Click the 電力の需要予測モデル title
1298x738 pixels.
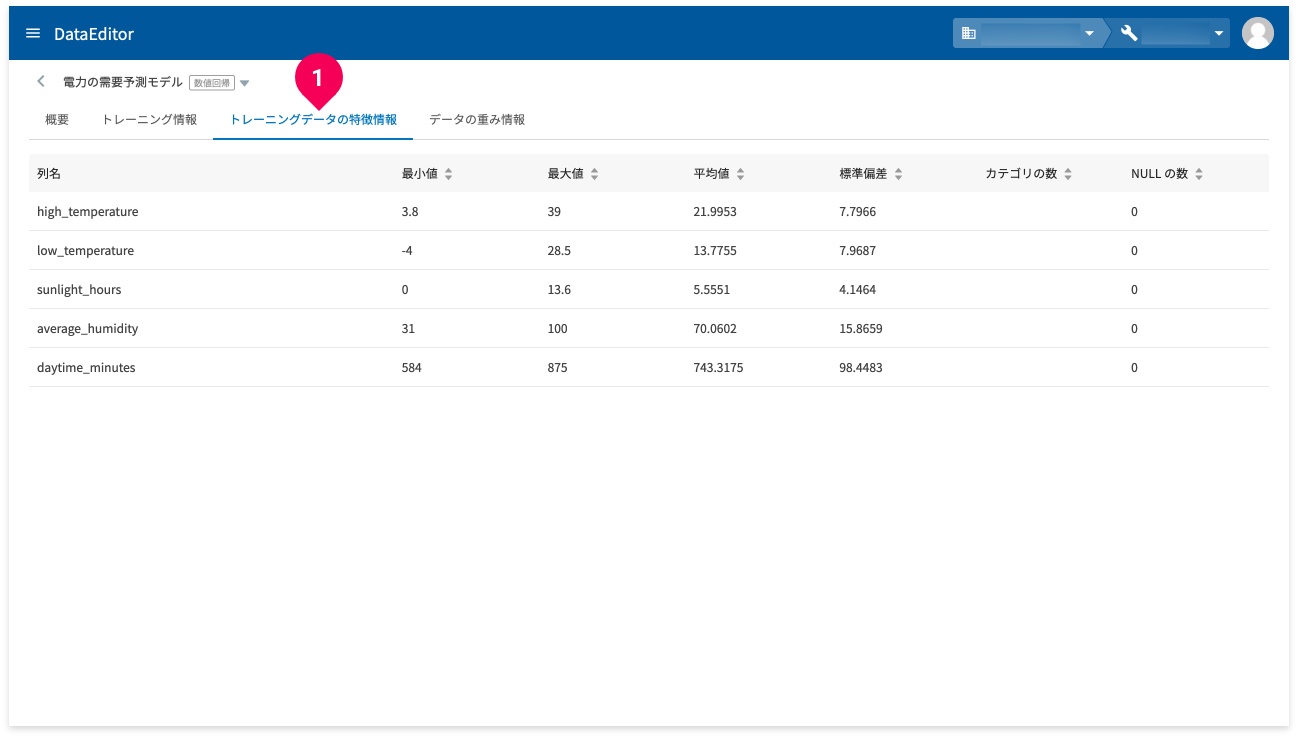(x=123, y=82)
